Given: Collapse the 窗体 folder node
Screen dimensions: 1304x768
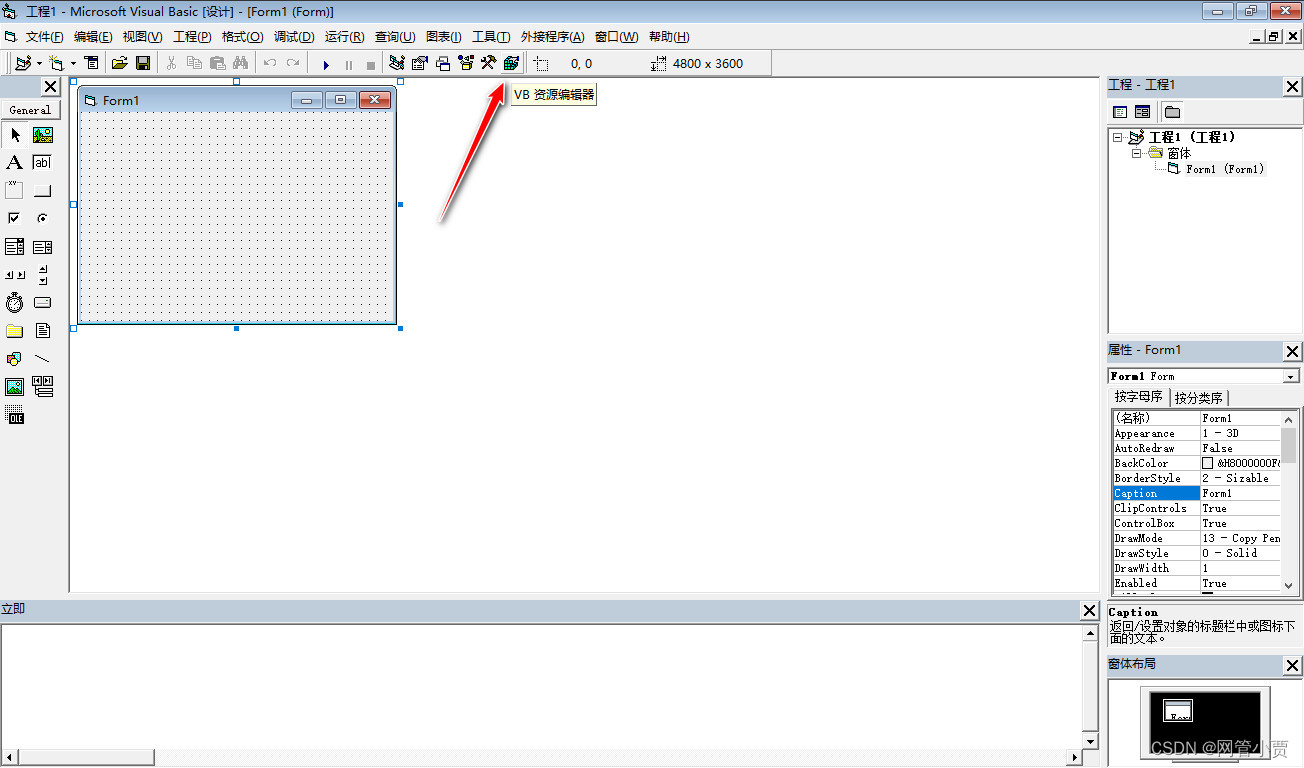Looking at the screenshot, I should coord(1137,153).
